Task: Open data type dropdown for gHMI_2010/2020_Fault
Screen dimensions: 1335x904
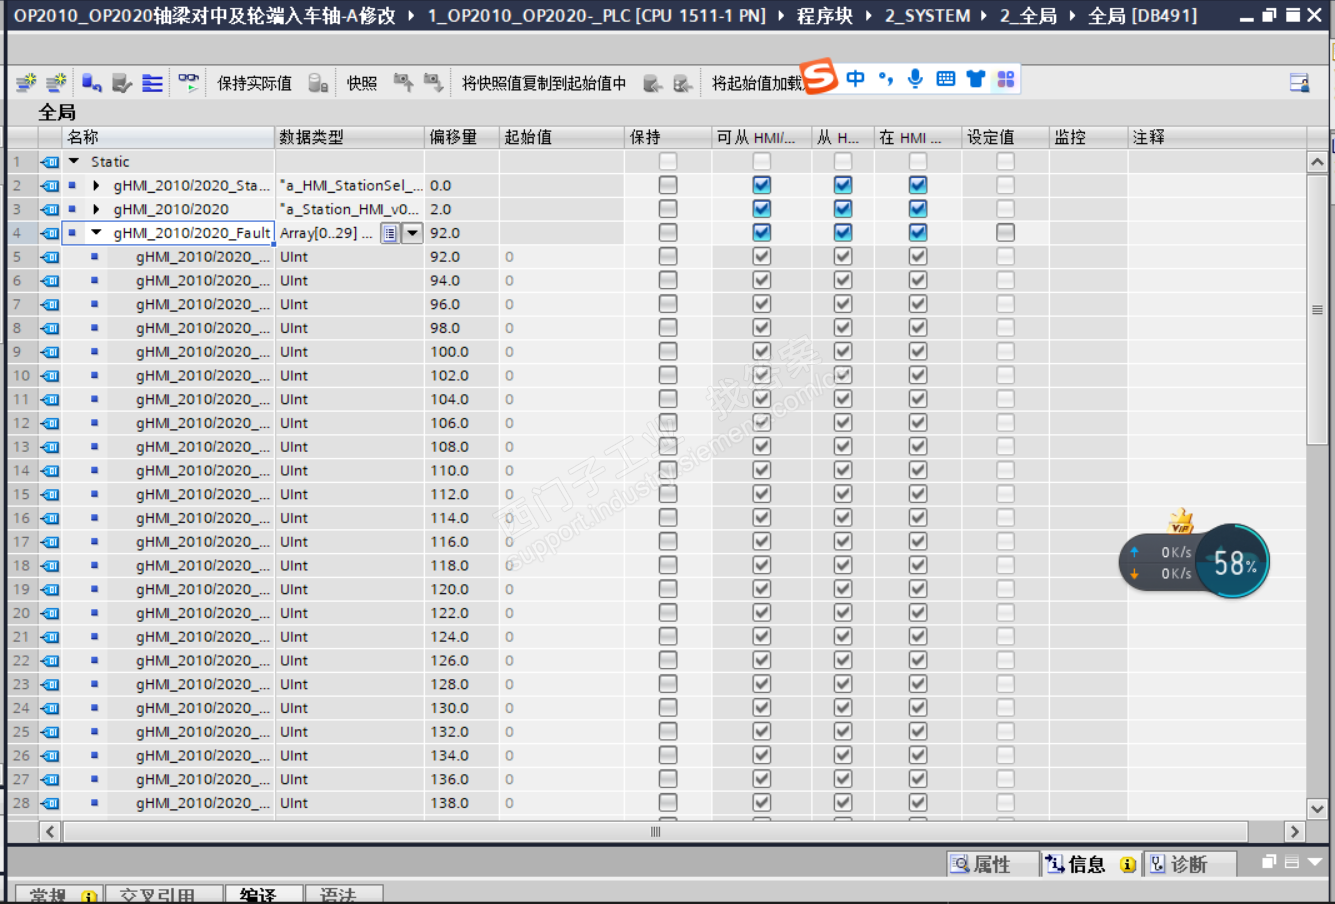Action: point(412,233)
